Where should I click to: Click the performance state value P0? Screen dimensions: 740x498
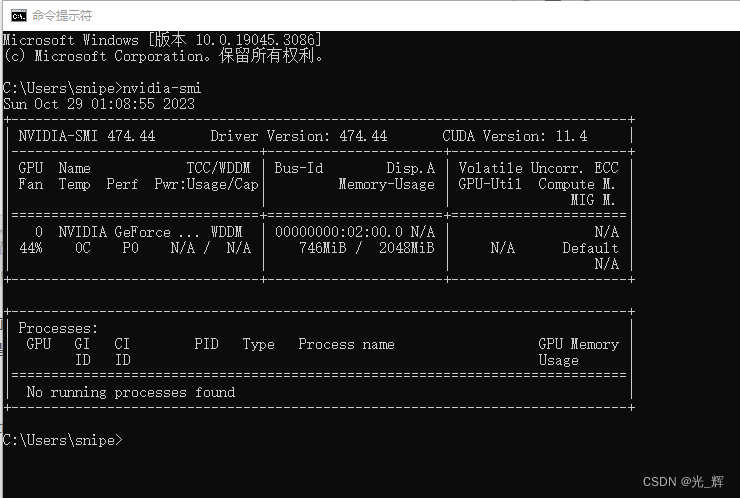[x=131, y=248]
